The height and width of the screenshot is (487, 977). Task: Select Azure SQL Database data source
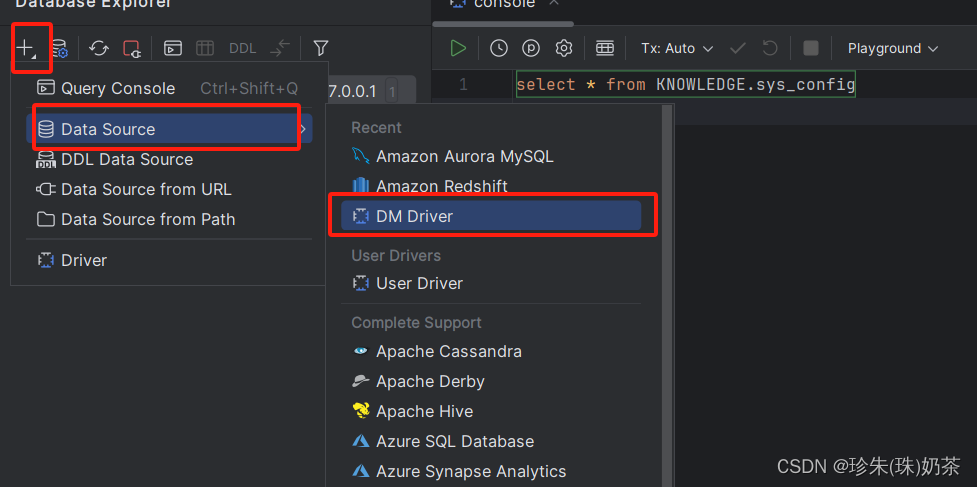[491, 442]
